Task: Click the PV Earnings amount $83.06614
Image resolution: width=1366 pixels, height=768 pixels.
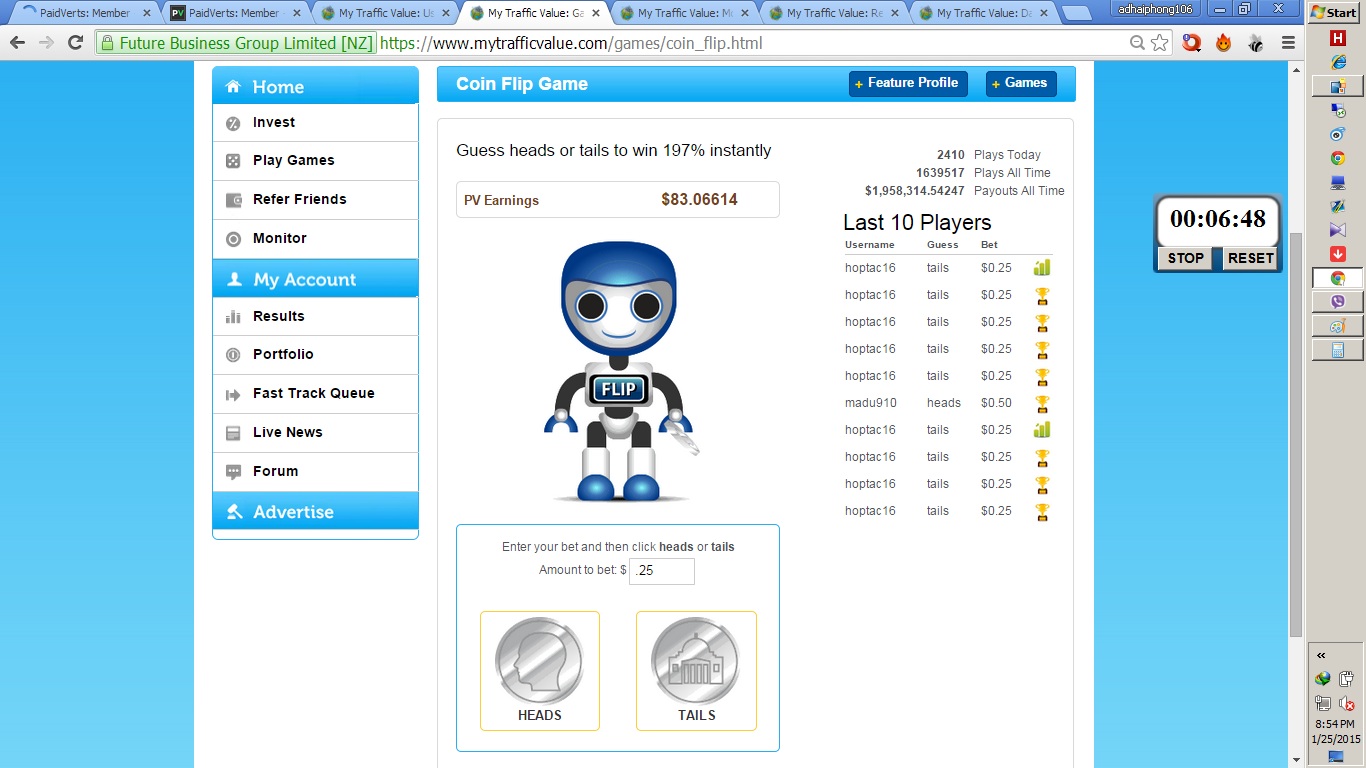Action: pos(699,200)
